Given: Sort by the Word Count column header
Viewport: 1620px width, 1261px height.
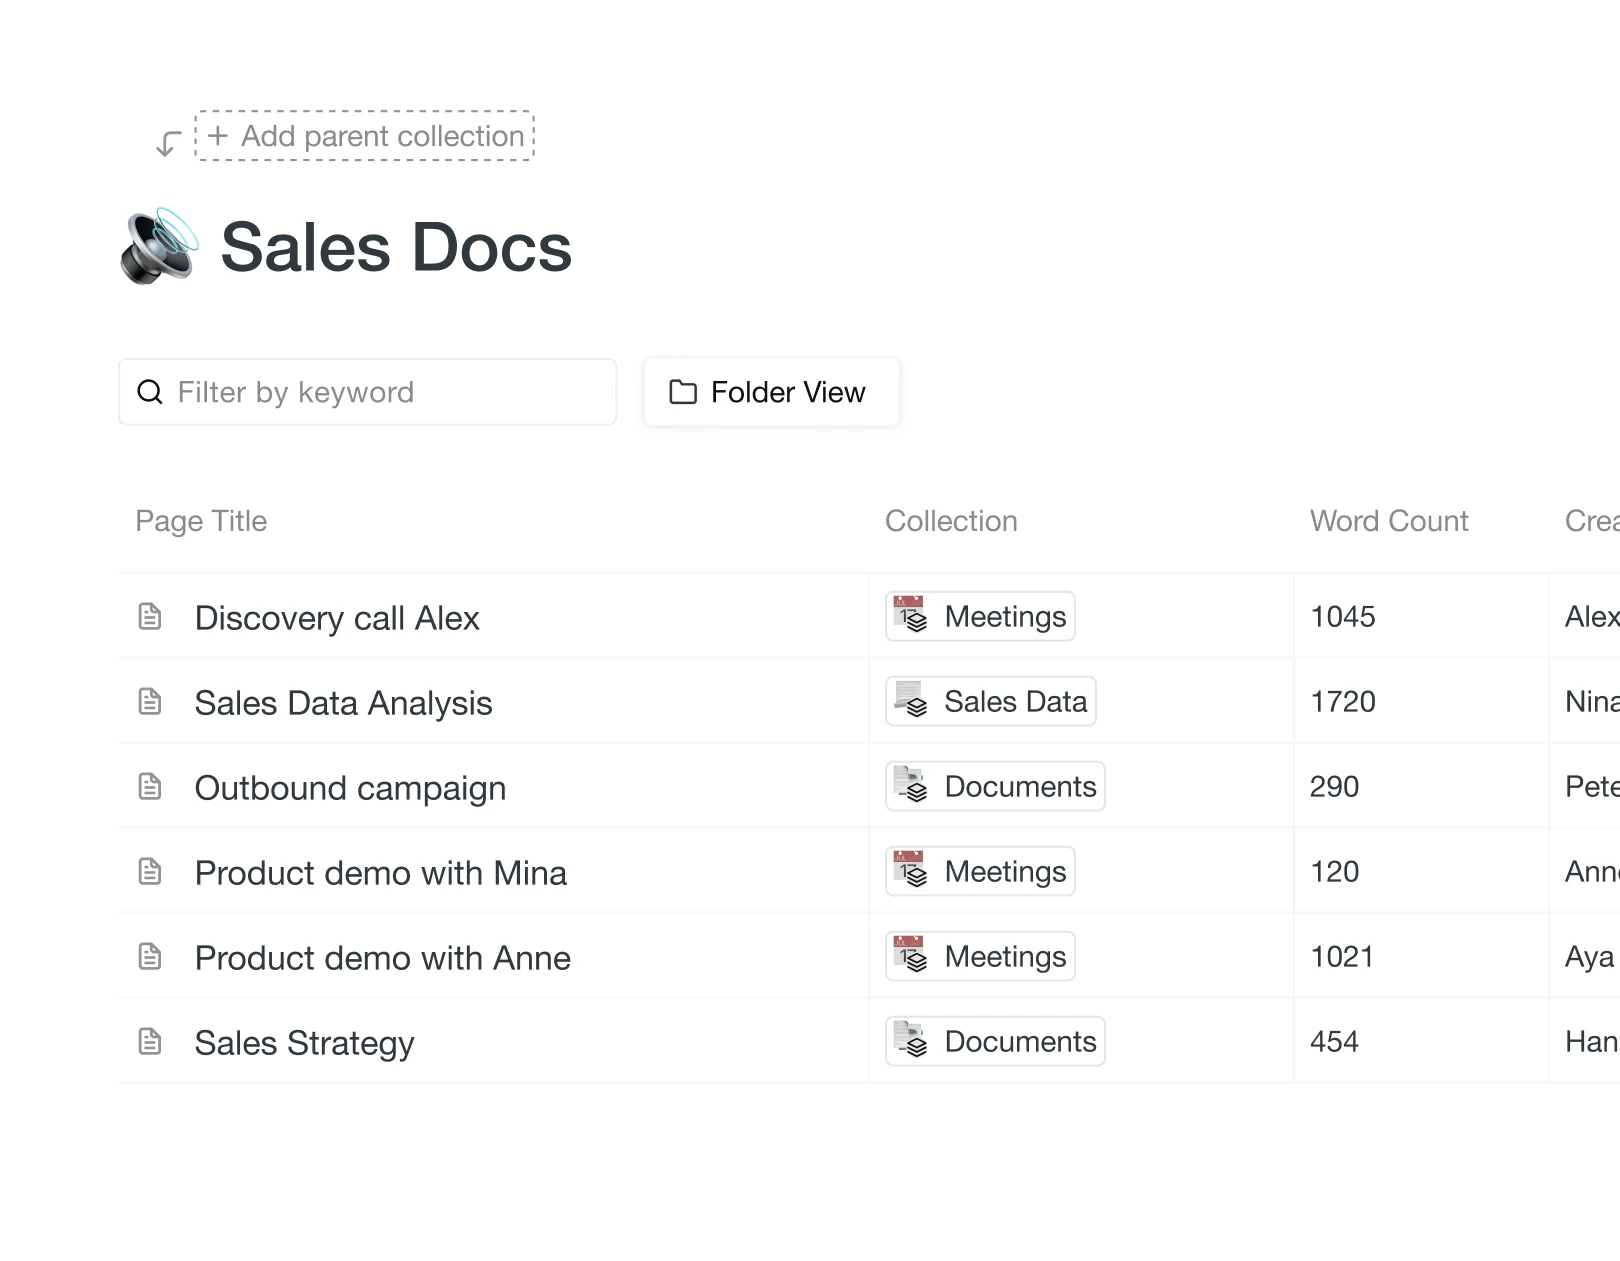Looking at the screenshot, I should point(1388,521).
